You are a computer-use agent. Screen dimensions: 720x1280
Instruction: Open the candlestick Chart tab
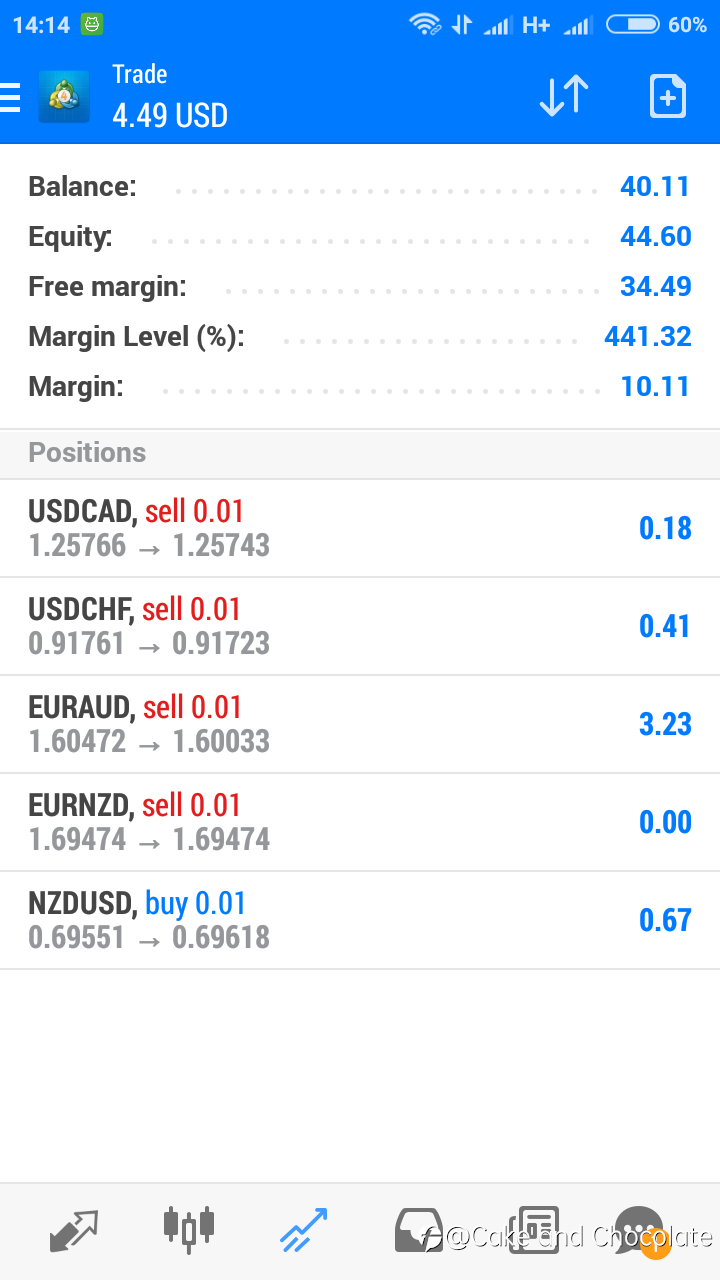coord(188,1228)
